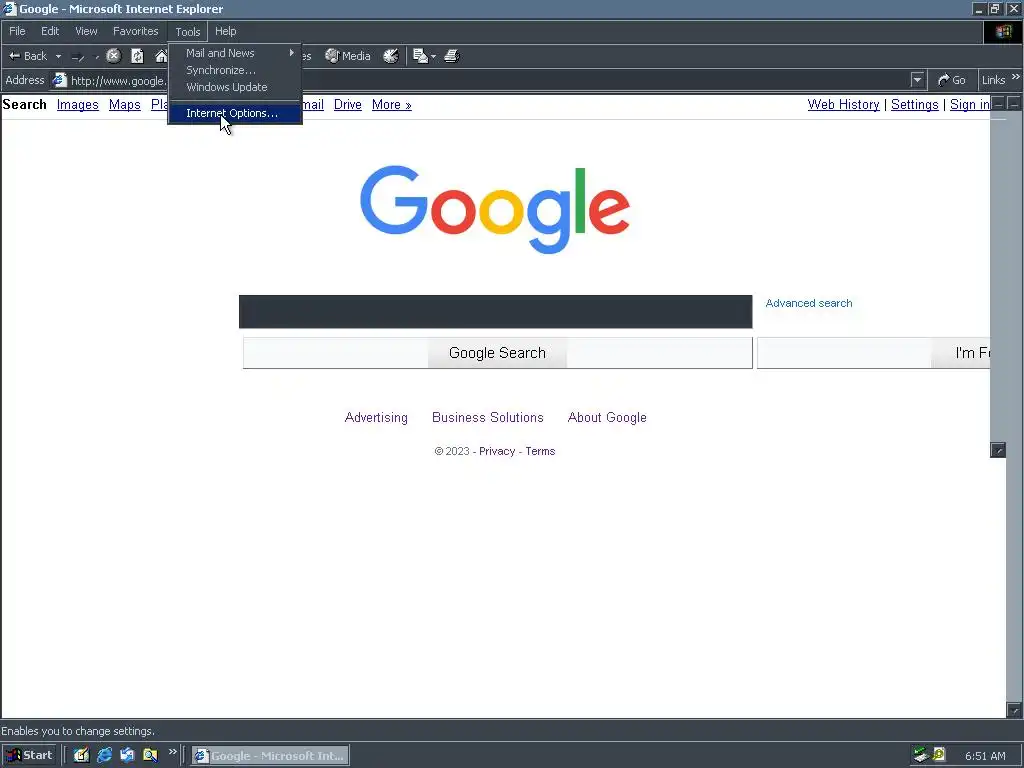Viewport: 1024px width, 768px height.
Task: Click the About Google link
Action: (607, 417)
